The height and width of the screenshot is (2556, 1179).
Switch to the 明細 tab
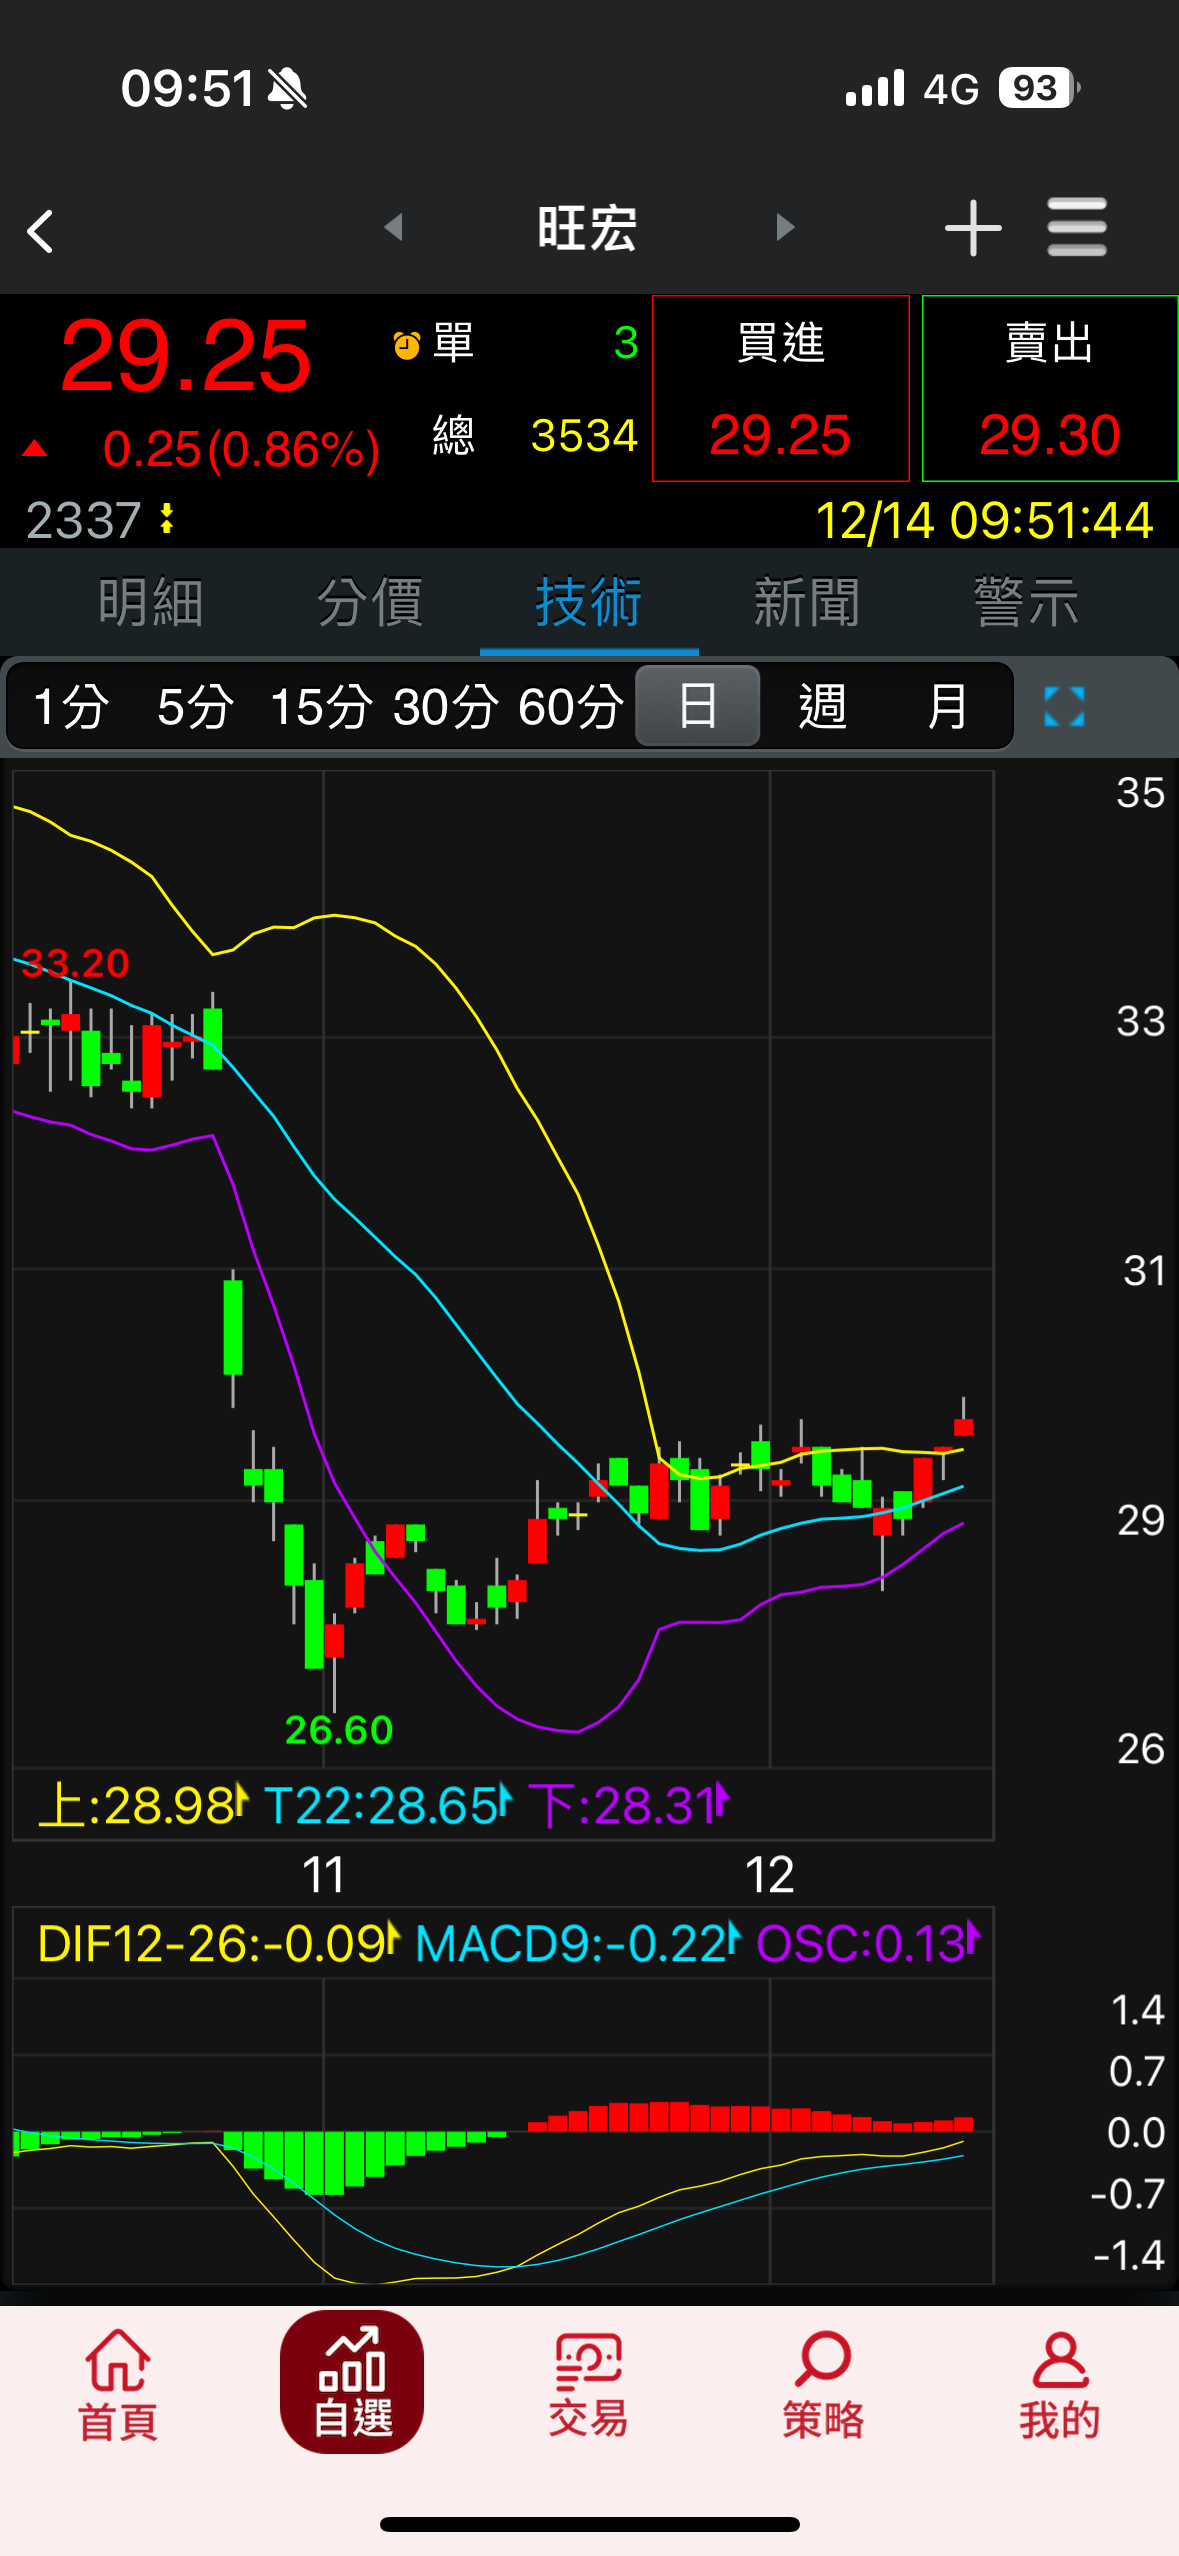click(150, 603)
